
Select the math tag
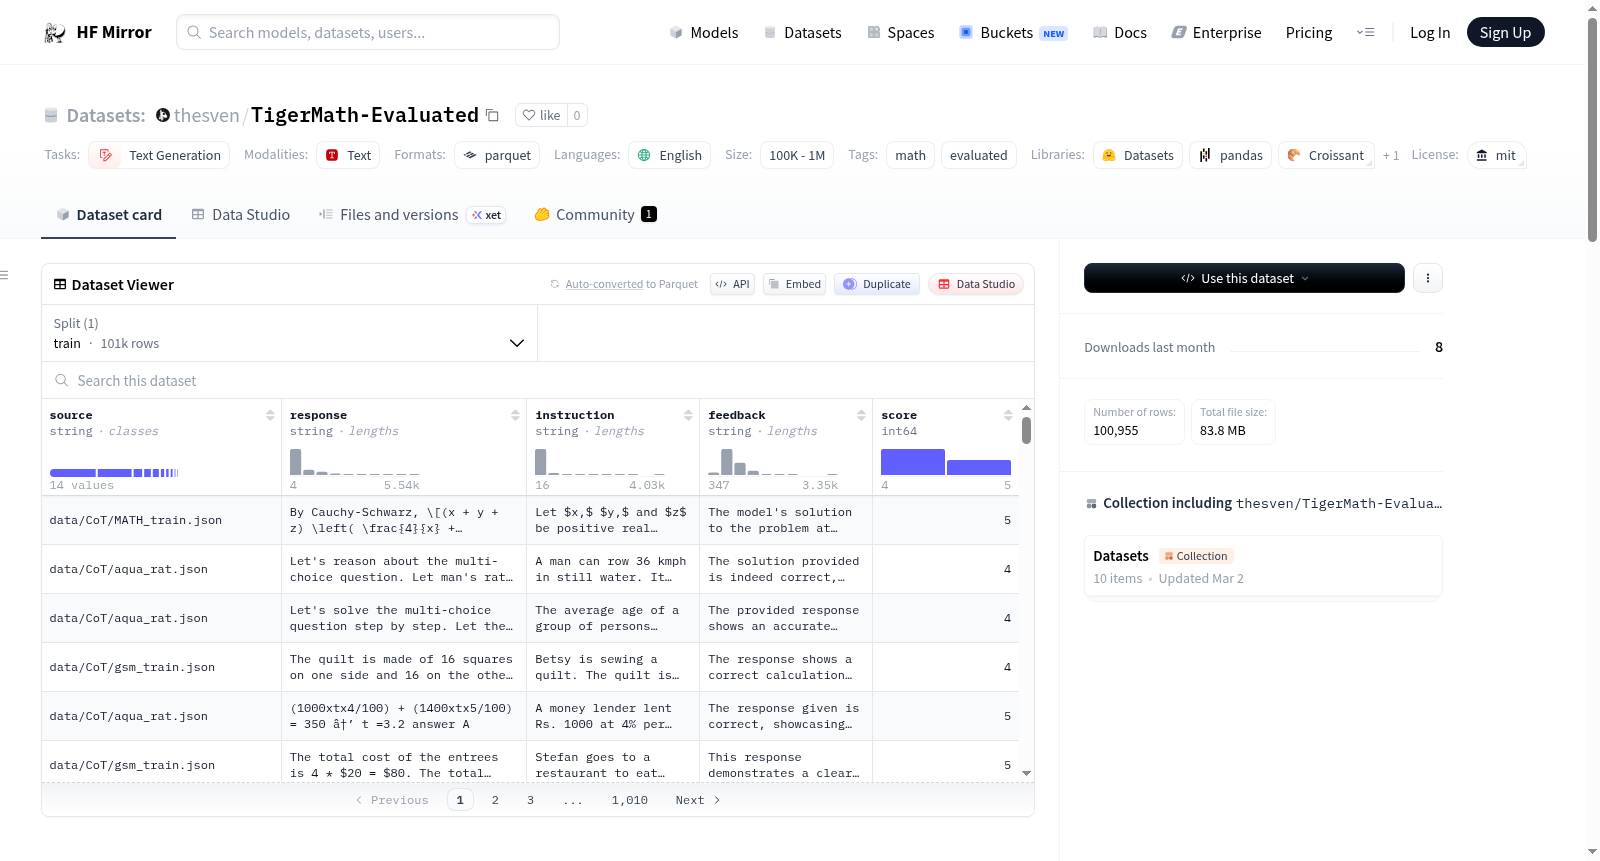[x=910, y=155]
